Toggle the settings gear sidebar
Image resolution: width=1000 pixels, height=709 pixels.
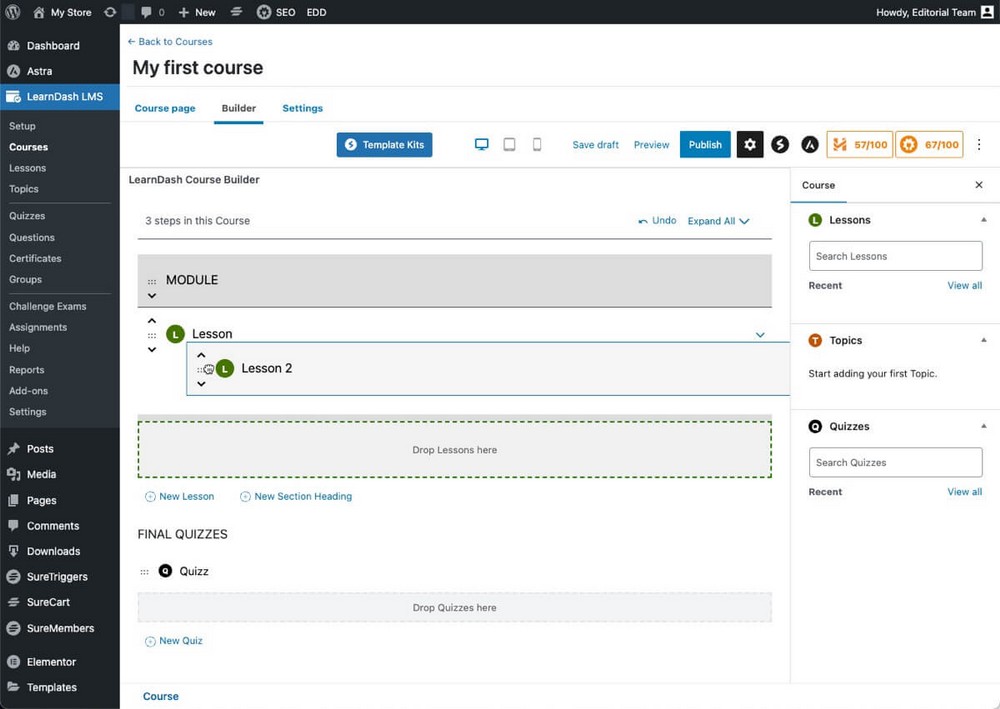click(x=750, y=145)
